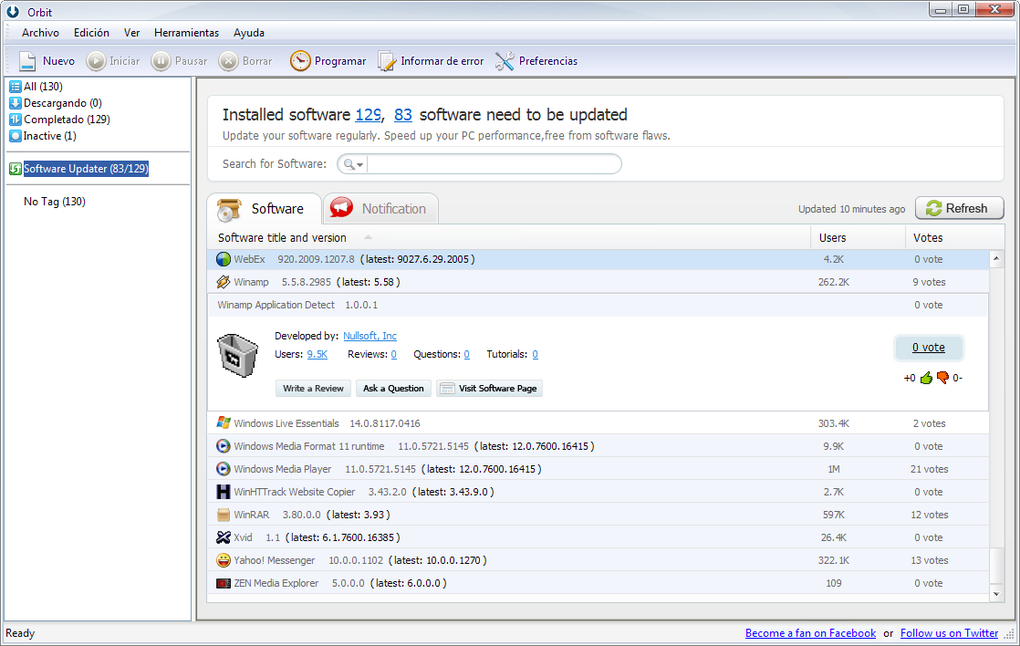Open Preferencias from the toolbar
The image size is (1020, 646).
pos(506,60)
